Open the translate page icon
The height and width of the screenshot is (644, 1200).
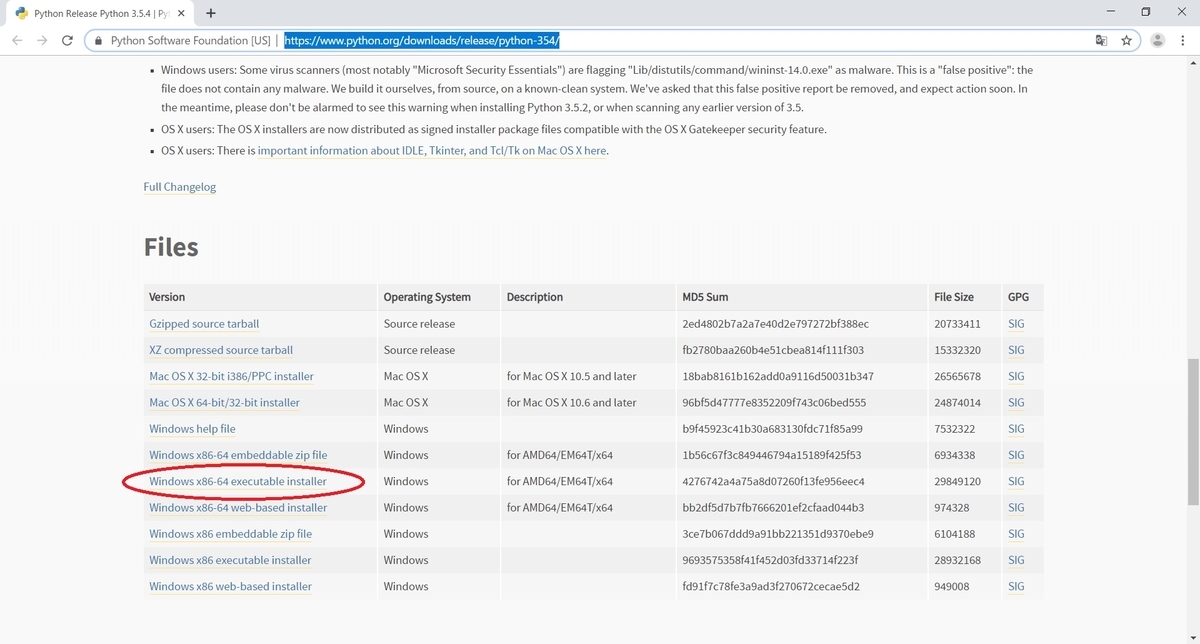click(1101, 40)
